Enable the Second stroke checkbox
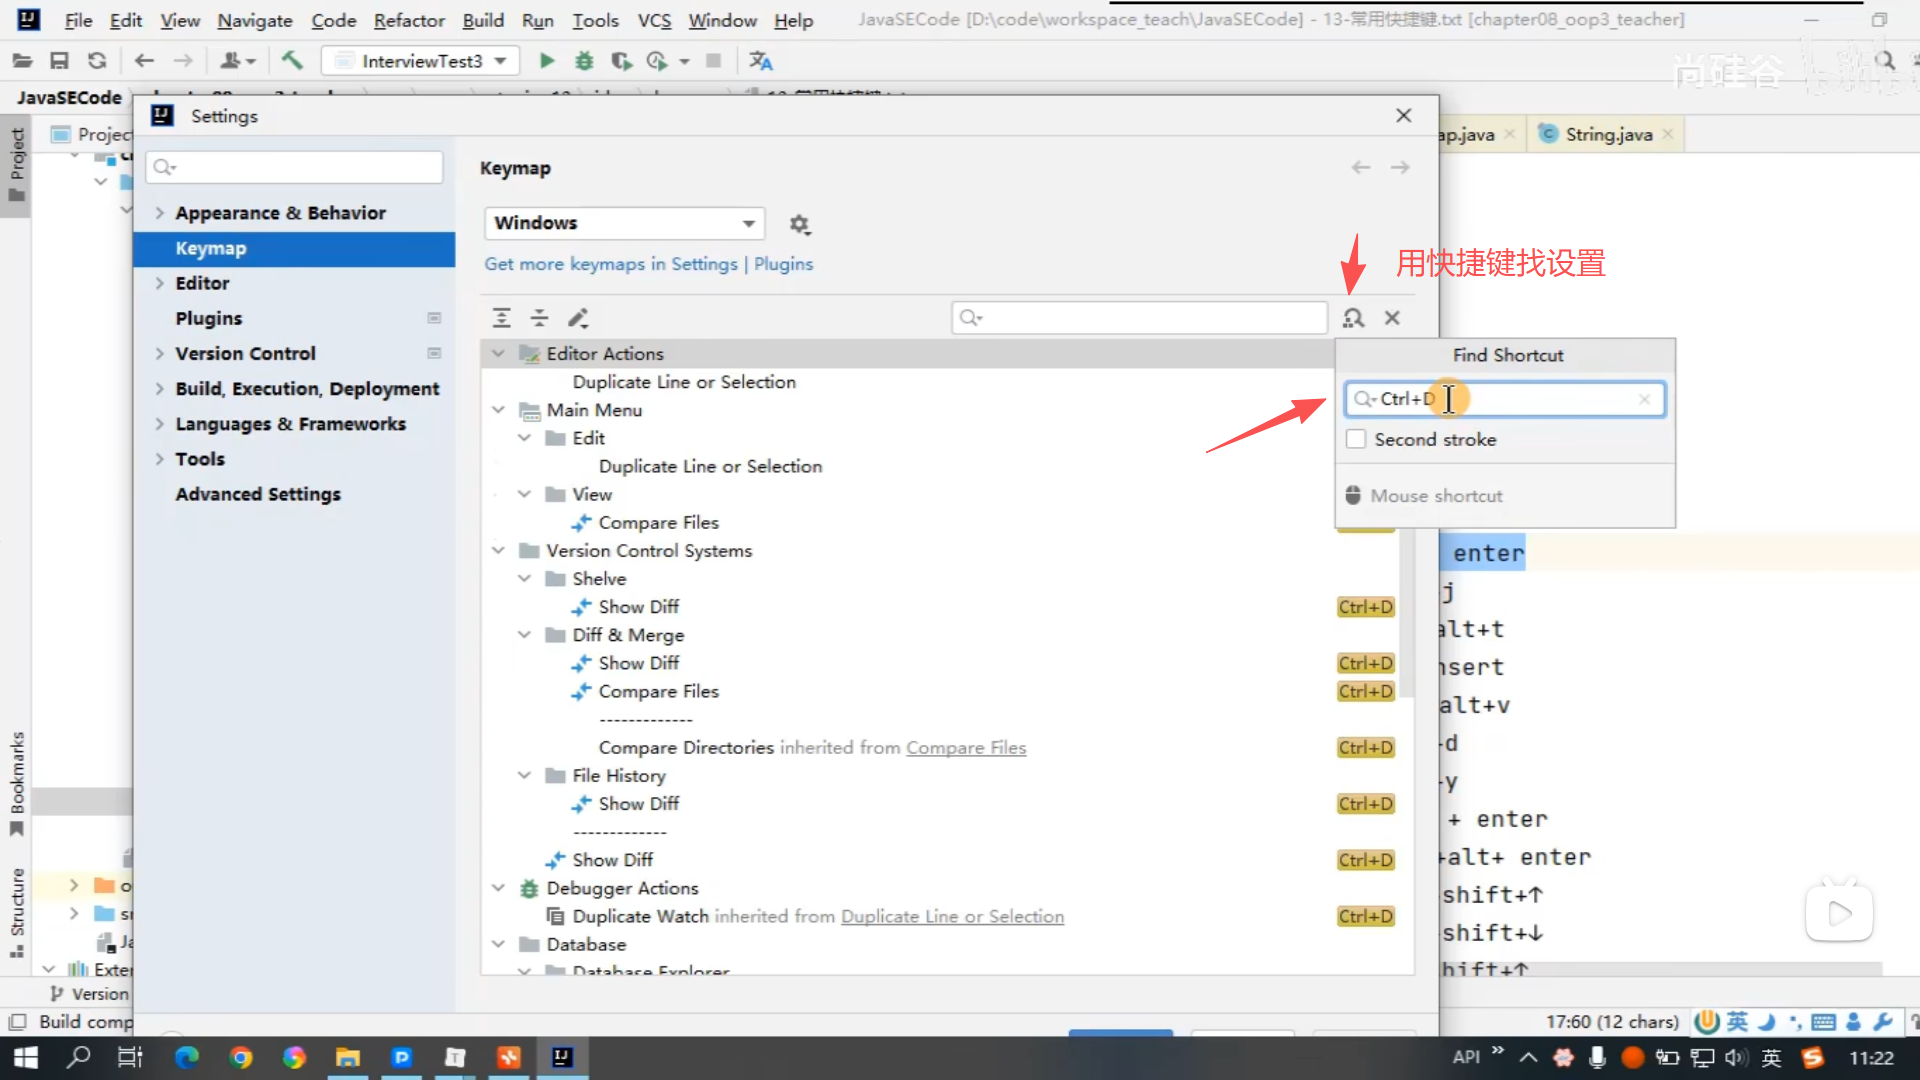Screen dimensions: 1920x1080 pyautogui.click(x=1356, y=439)
